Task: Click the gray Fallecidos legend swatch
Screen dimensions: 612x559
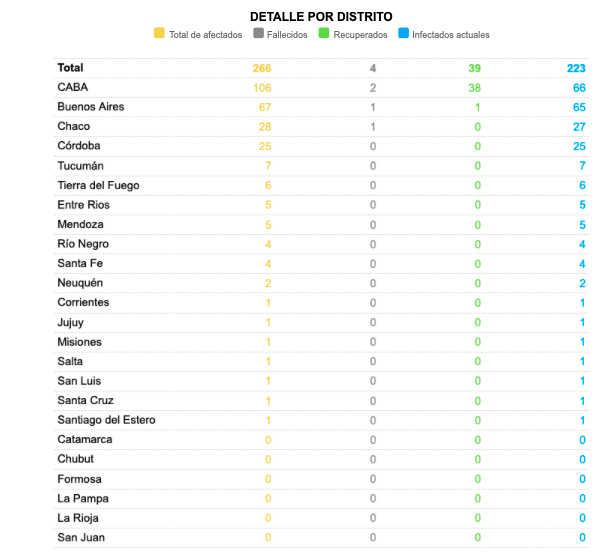Action: [258, 34]
